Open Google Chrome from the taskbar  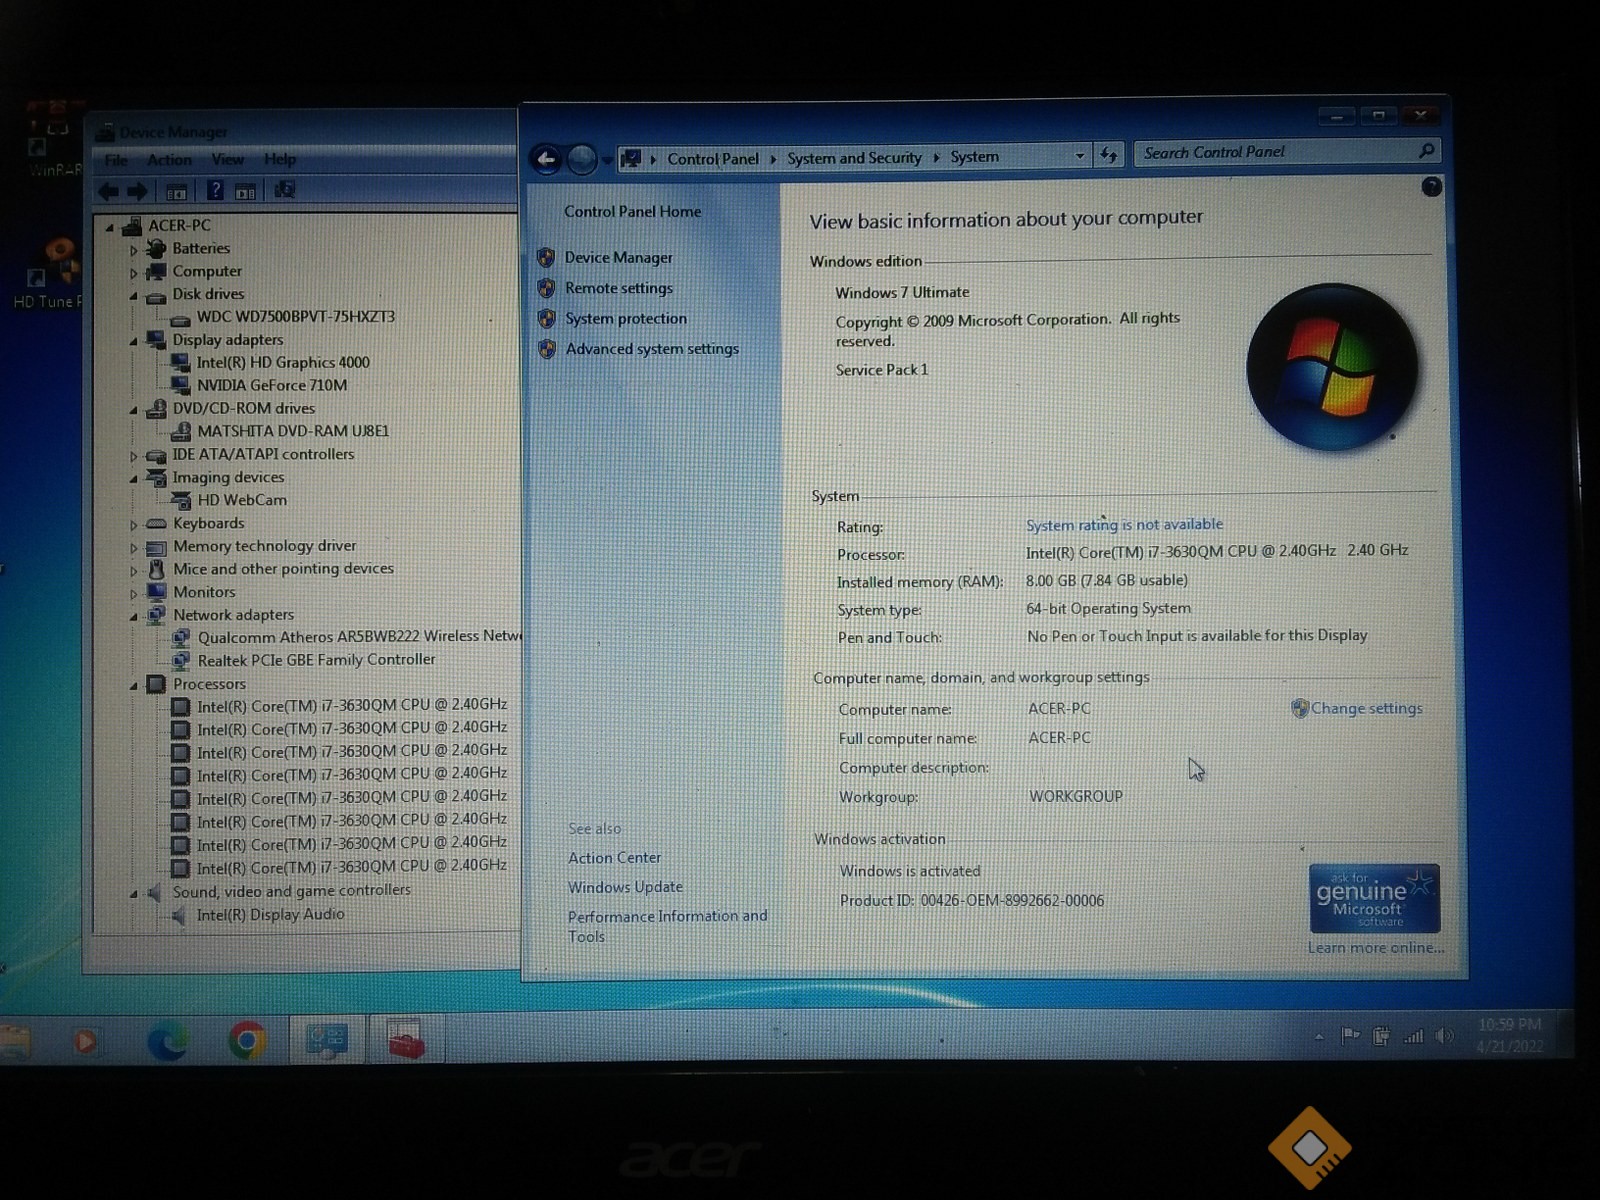(x=247, y=1041)
